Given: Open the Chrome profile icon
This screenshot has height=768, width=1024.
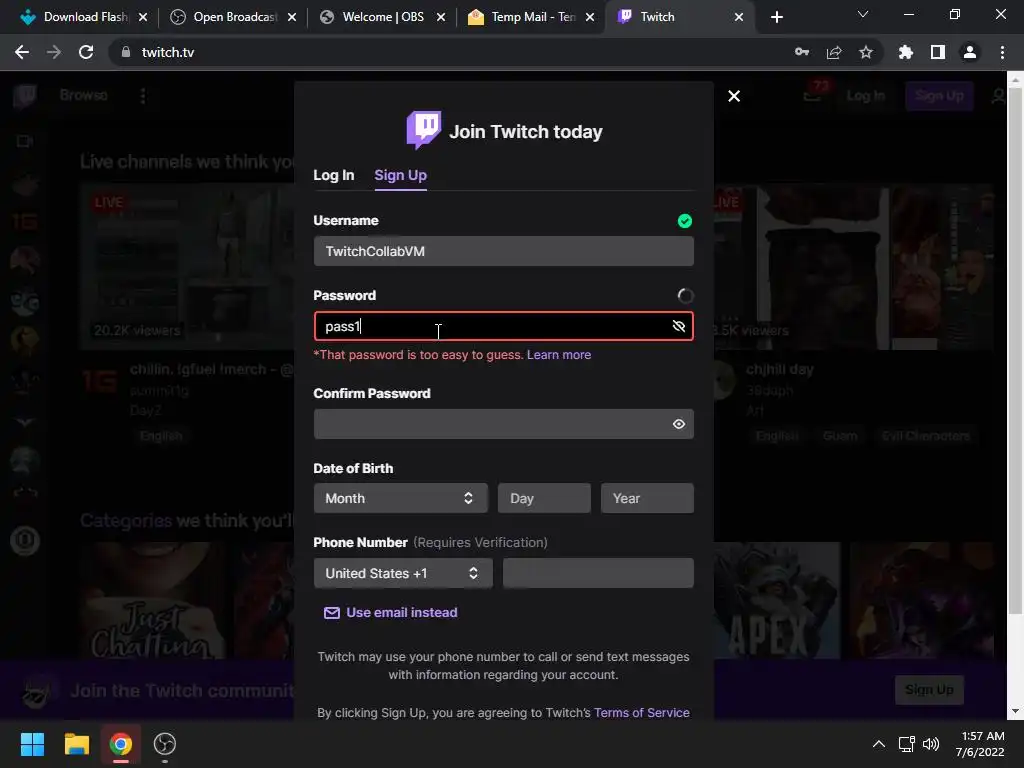Looking at the screenshot, I should click(x=970, y=52).
